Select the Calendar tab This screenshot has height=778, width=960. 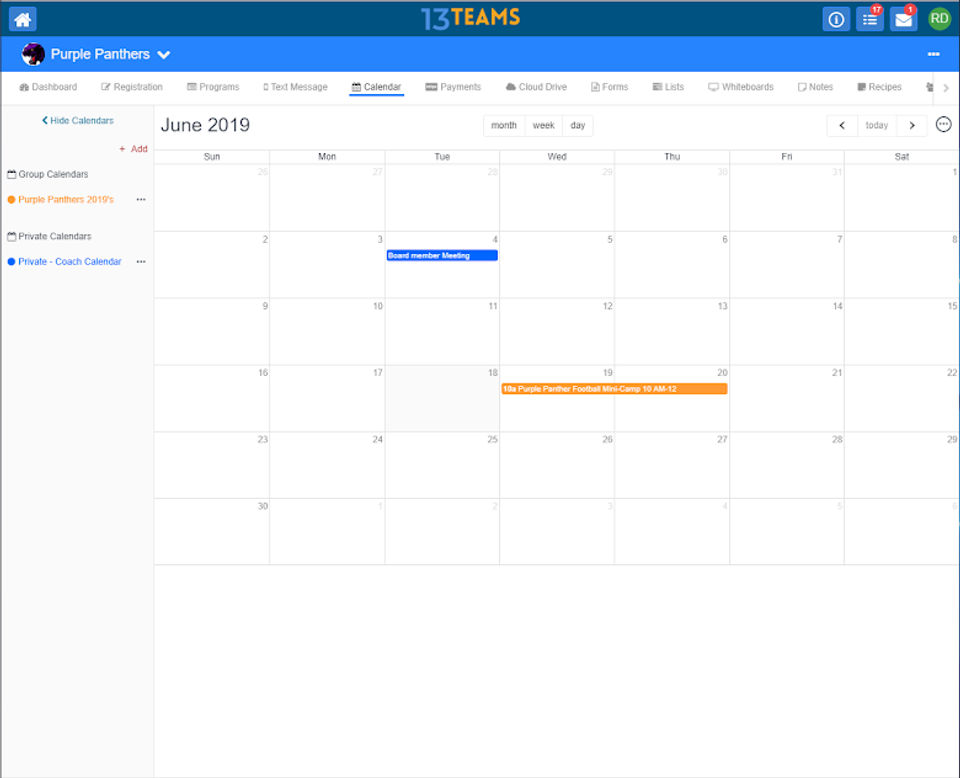[377, 87]
